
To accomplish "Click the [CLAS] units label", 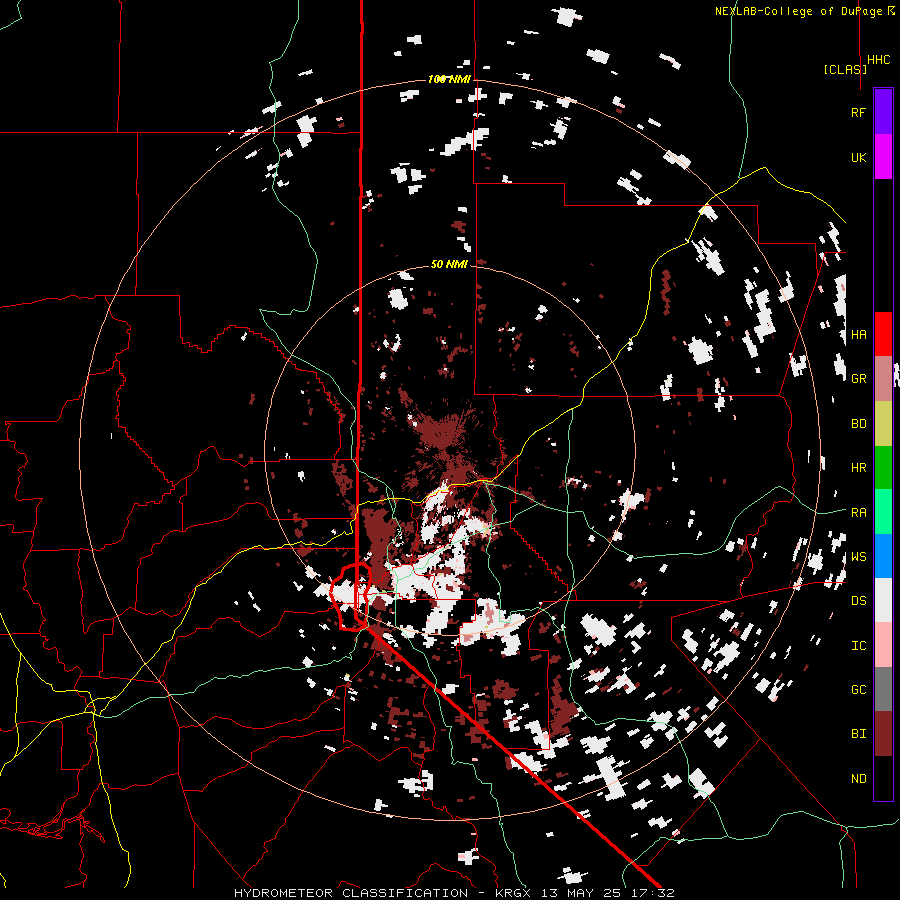I will coord(845,69).
